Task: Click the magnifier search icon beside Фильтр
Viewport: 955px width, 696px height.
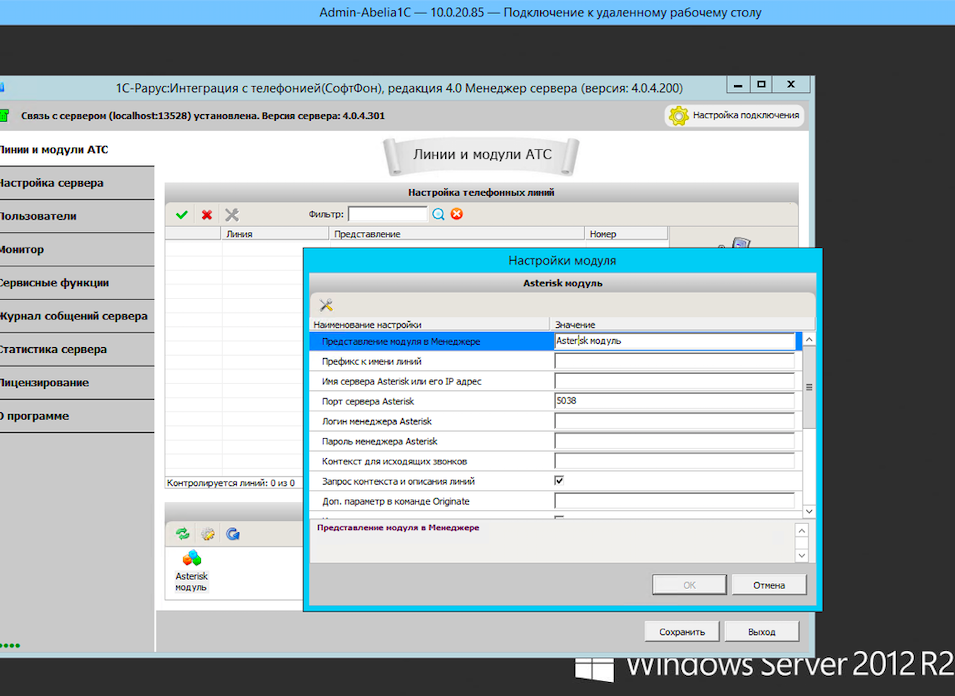Action: (439, 214)
